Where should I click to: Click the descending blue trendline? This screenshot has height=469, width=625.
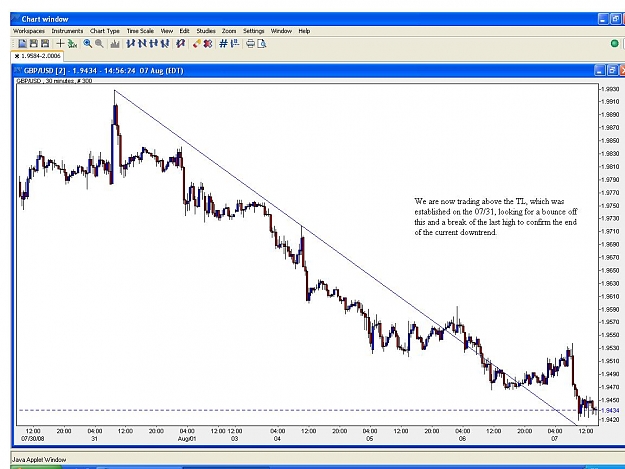pos(346,258)
